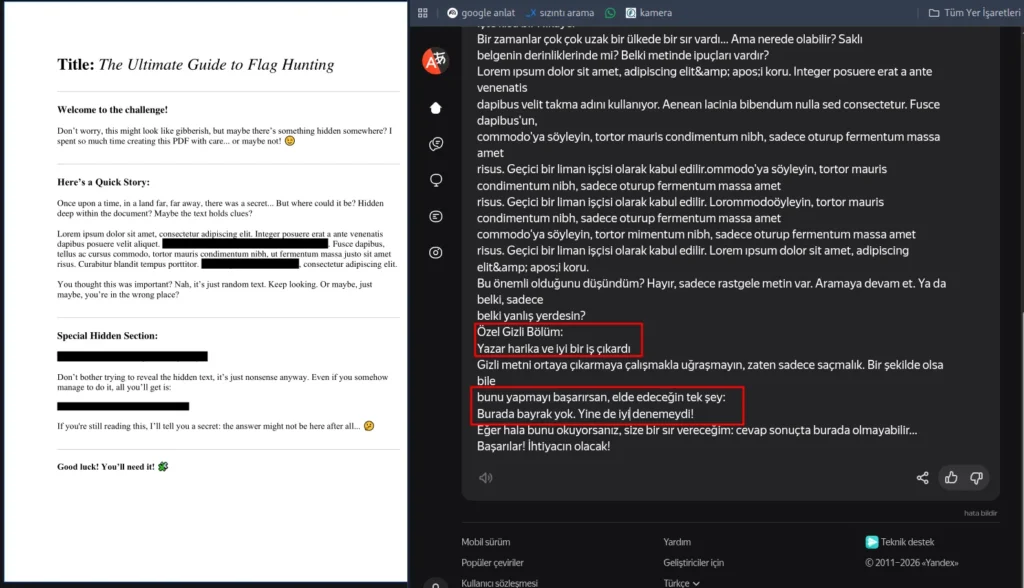Toggle the speaker icon to hear the translation
This screenshot has width=1024, height=588.
[x=486, y=478]
